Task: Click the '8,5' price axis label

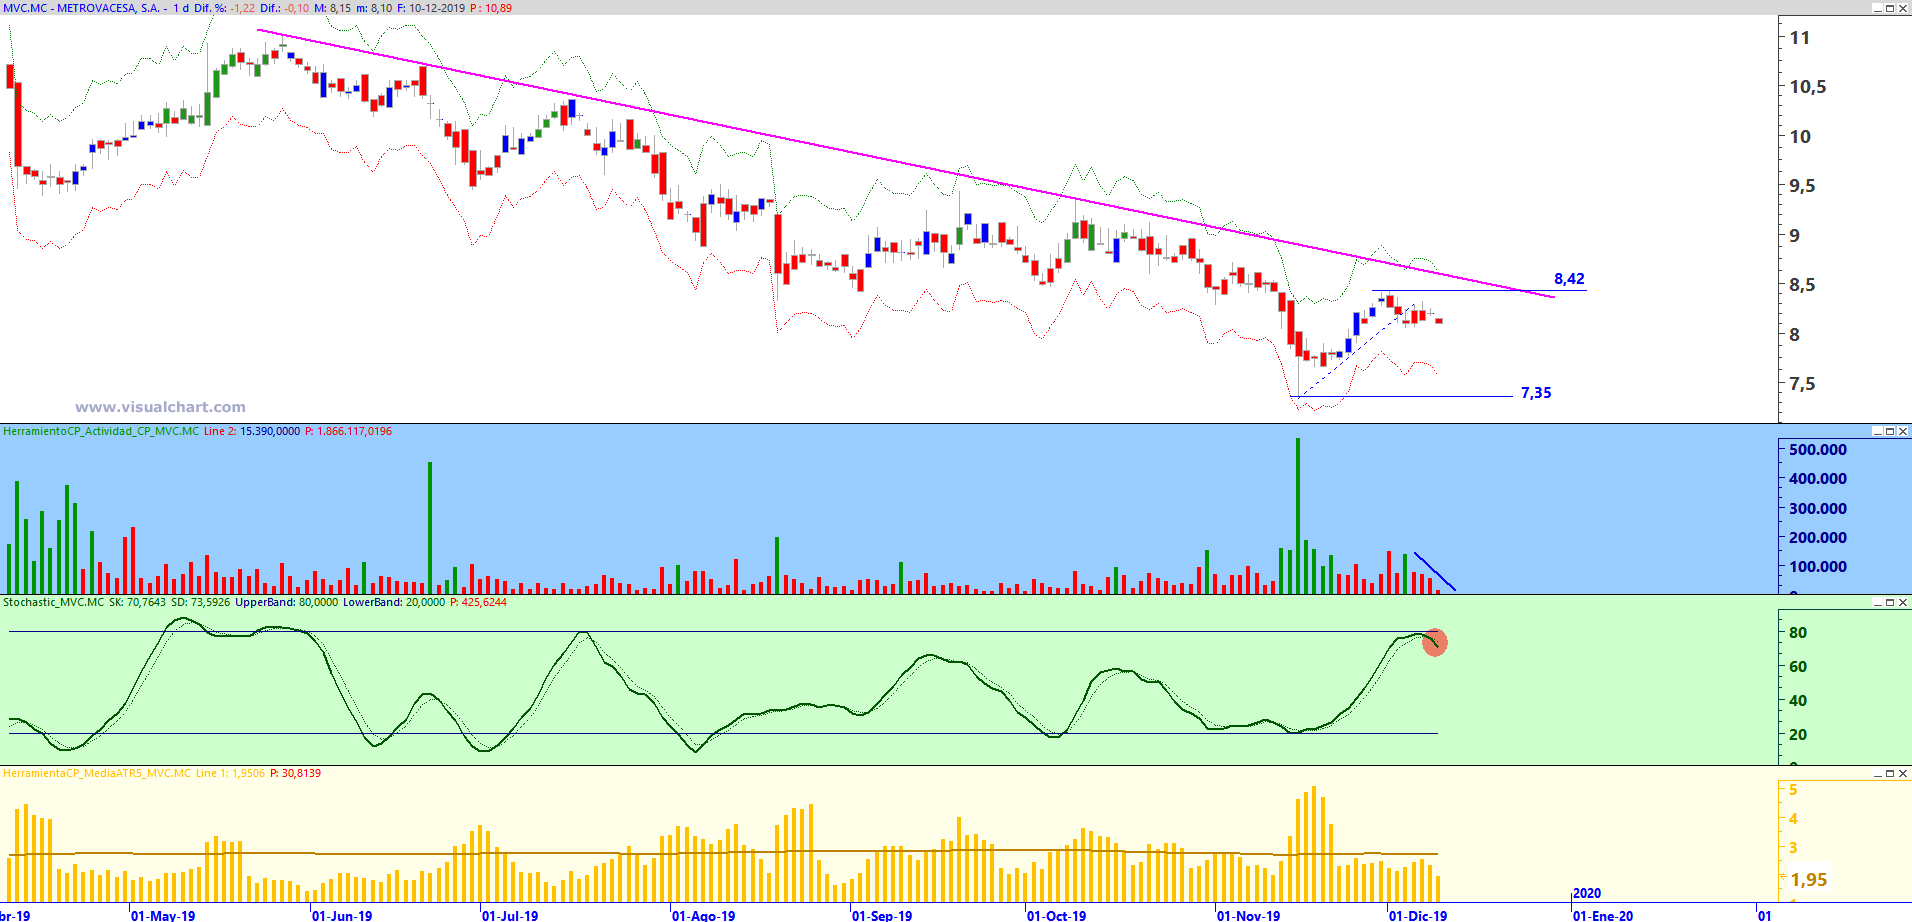Action: coord(1802,285)
